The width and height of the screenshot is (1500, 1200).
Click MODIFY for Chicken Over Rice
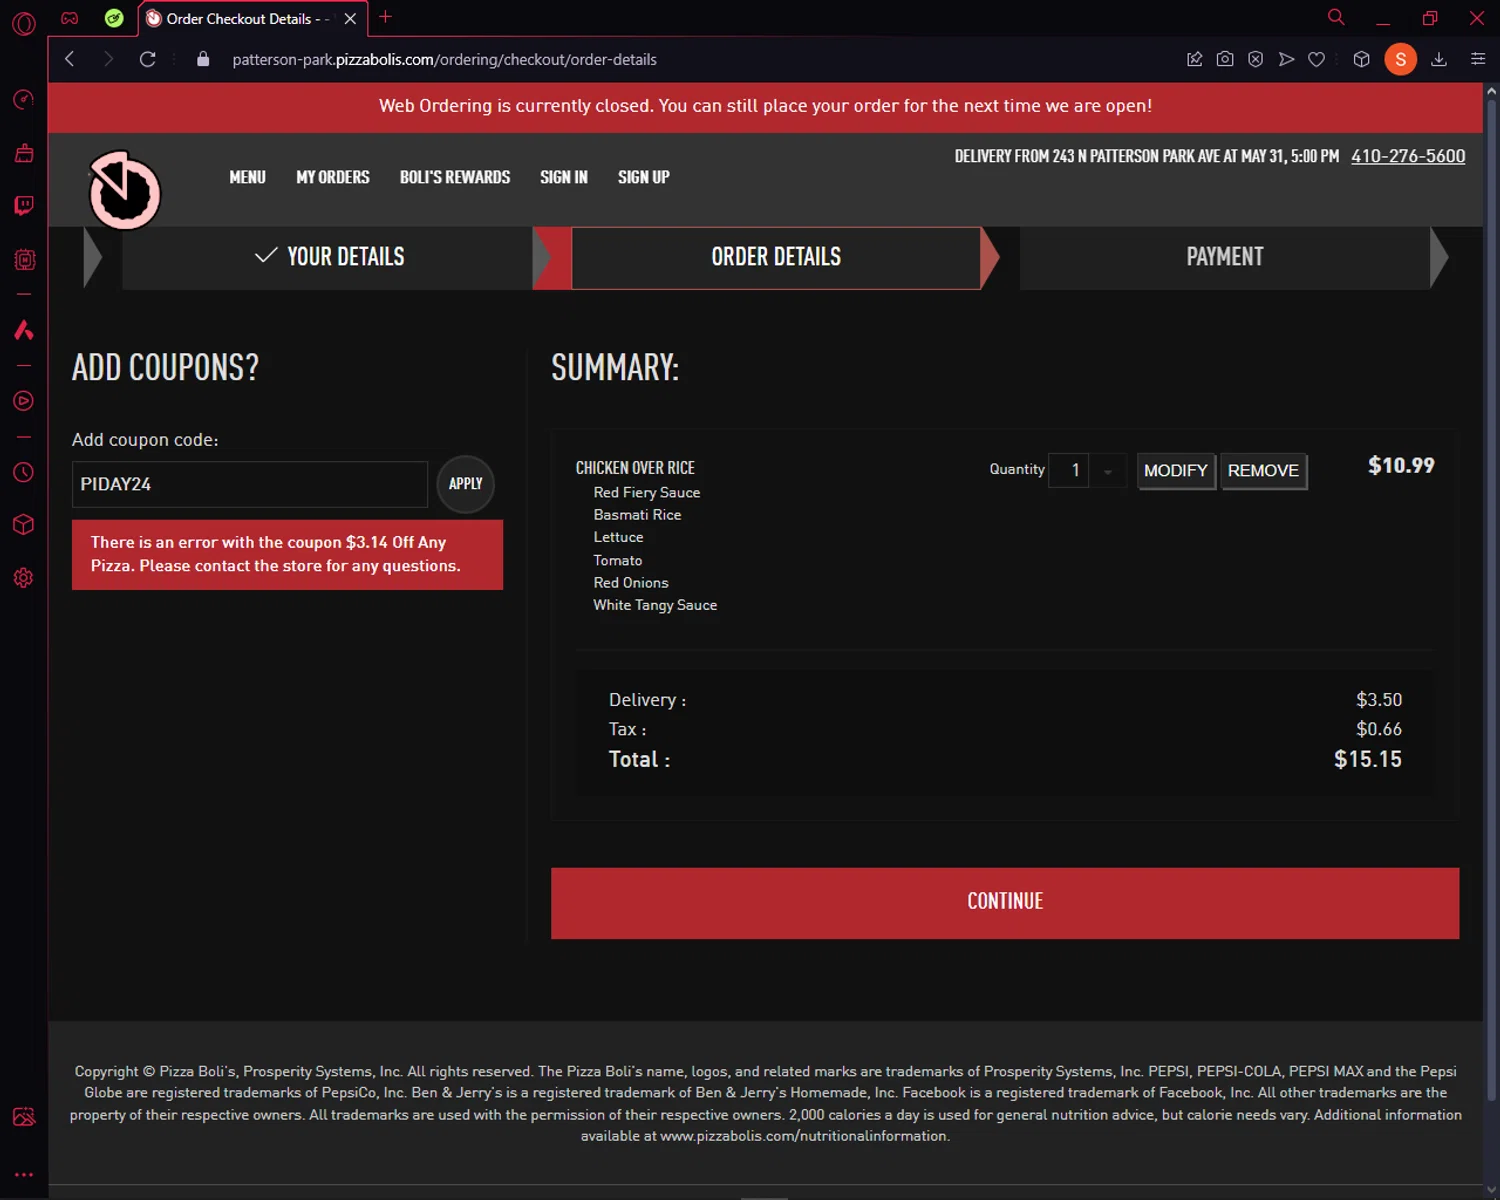[1176, 470]
